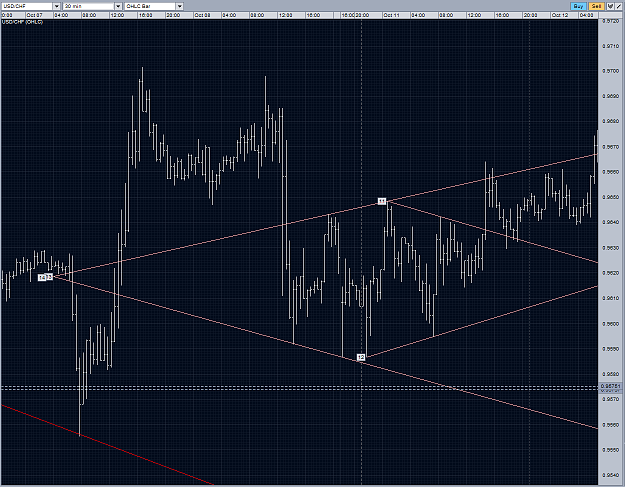
Task: Click the Oct 11 date label
Action: pos(391,15)
